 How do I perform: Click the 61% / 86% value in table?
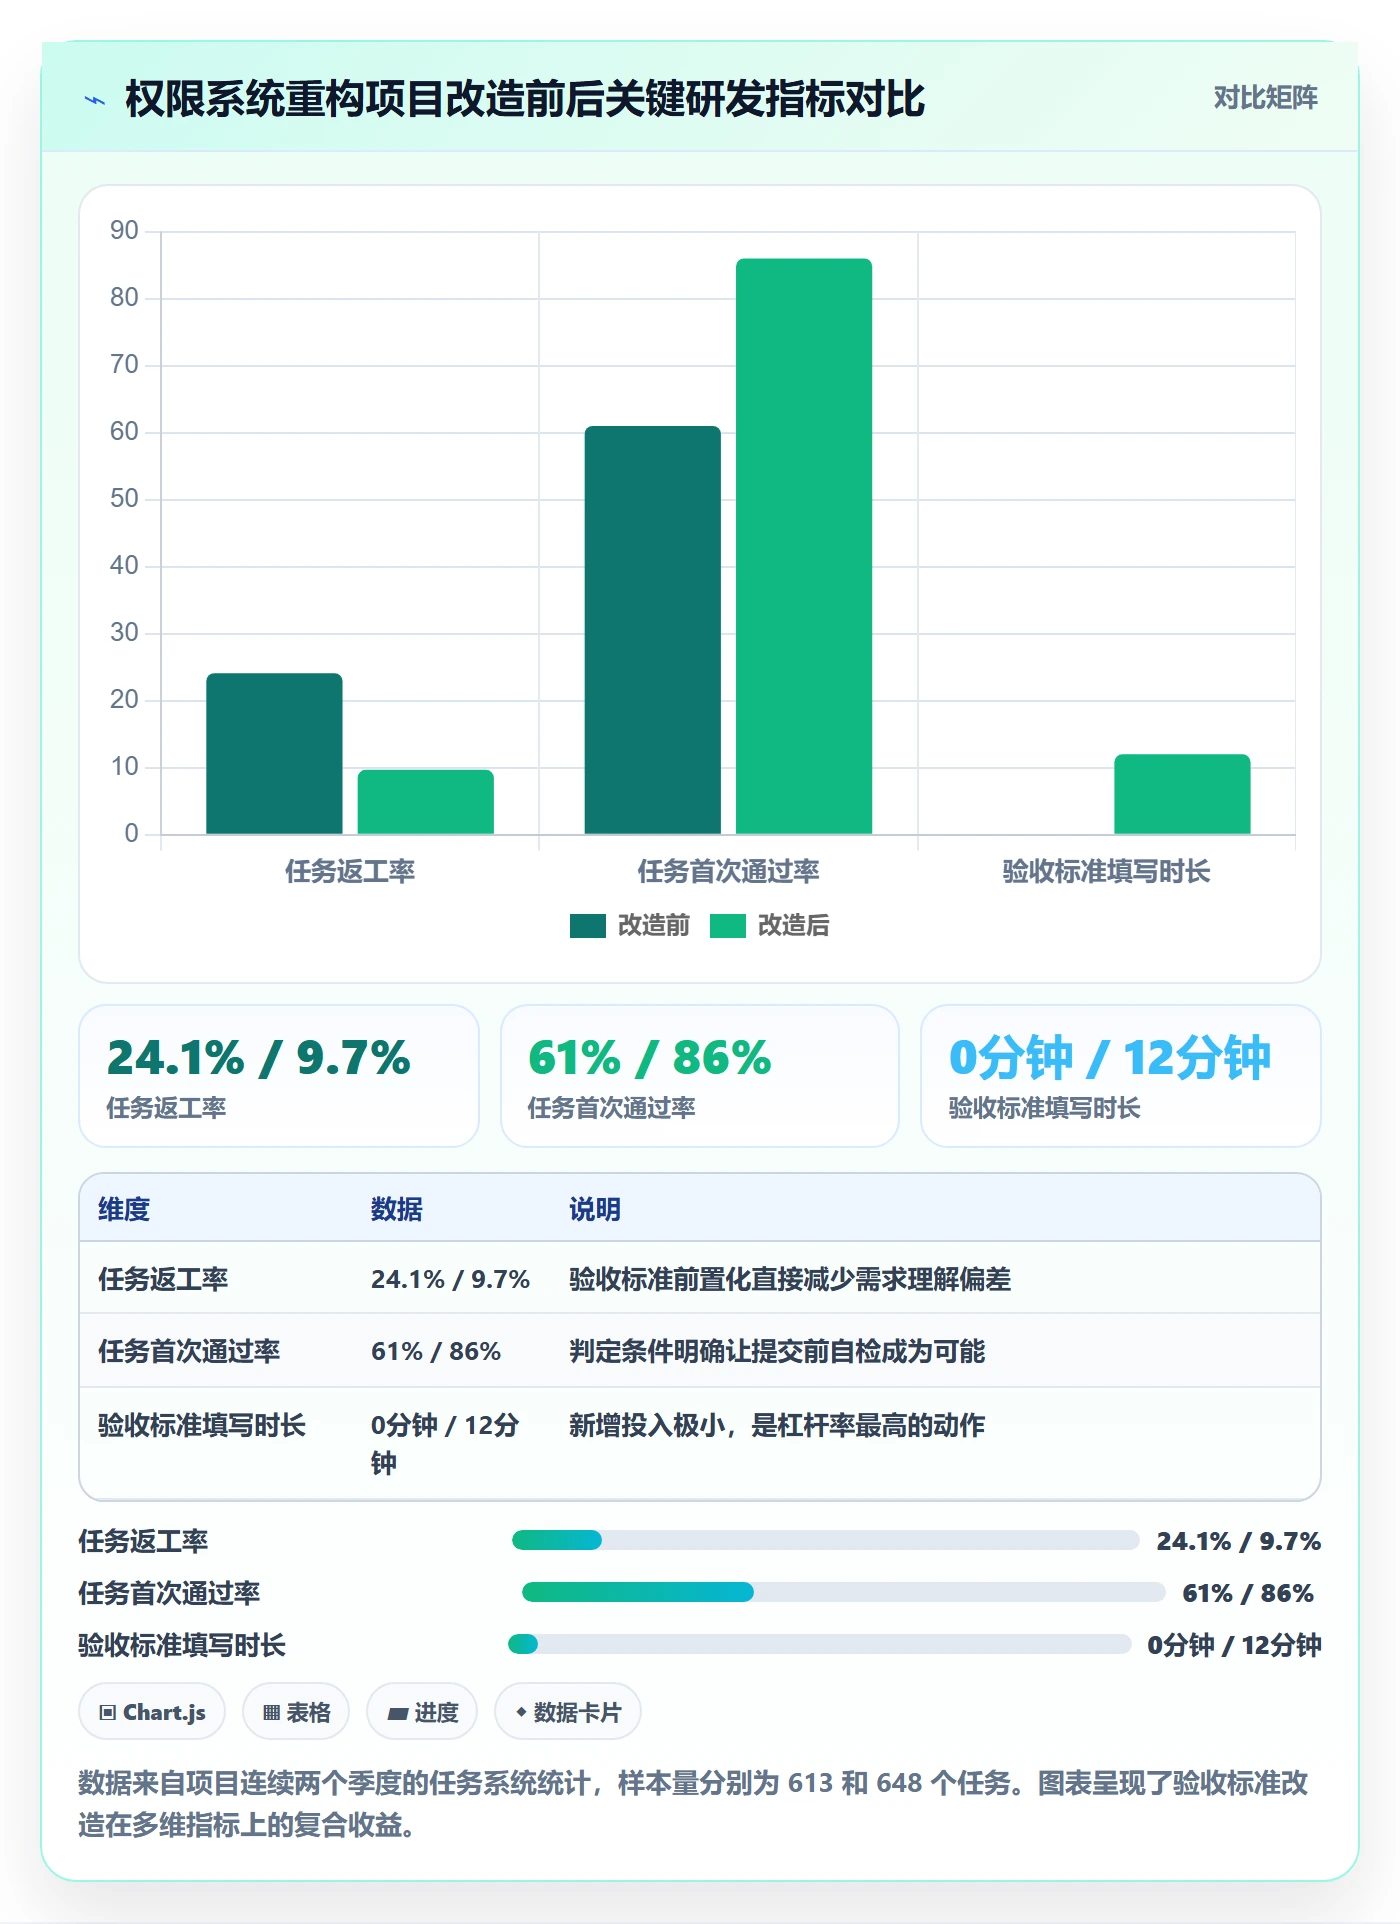coord(436,1351)
